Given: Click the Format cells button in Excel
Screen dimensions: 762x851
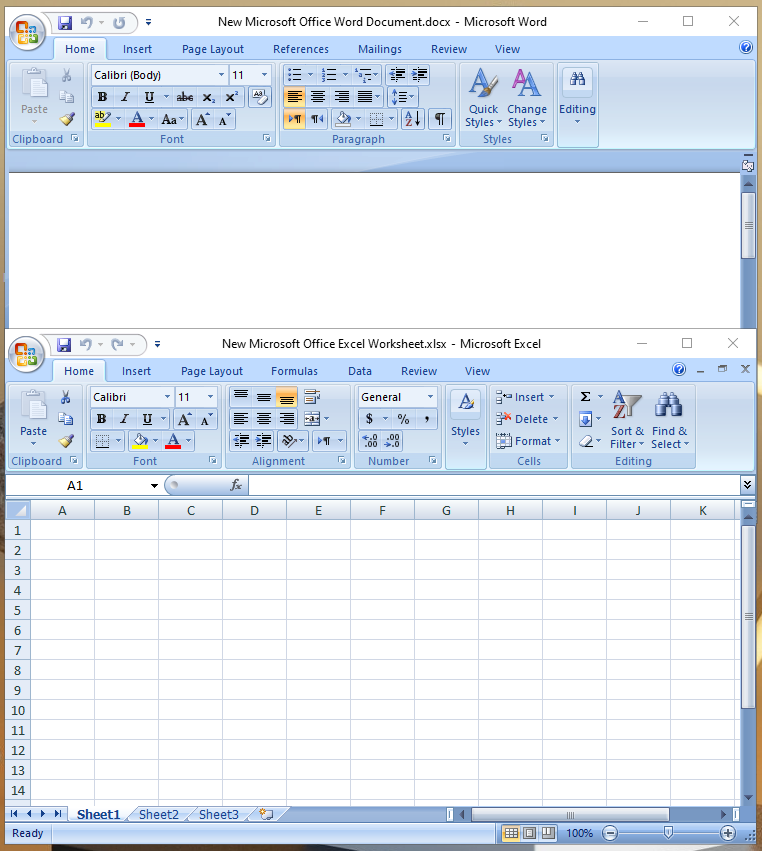Looking at the screenshot, I should tap(529, 441).
